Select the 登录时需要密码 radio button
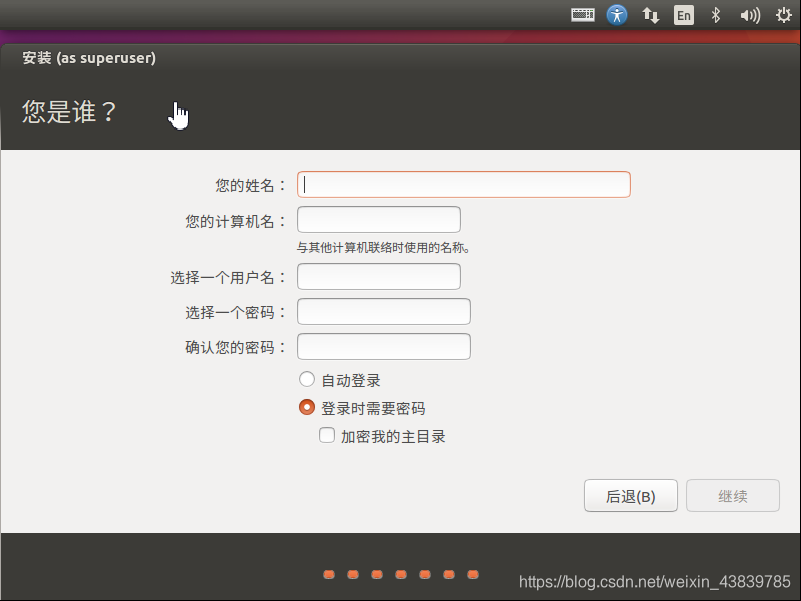 coord(307,407)
